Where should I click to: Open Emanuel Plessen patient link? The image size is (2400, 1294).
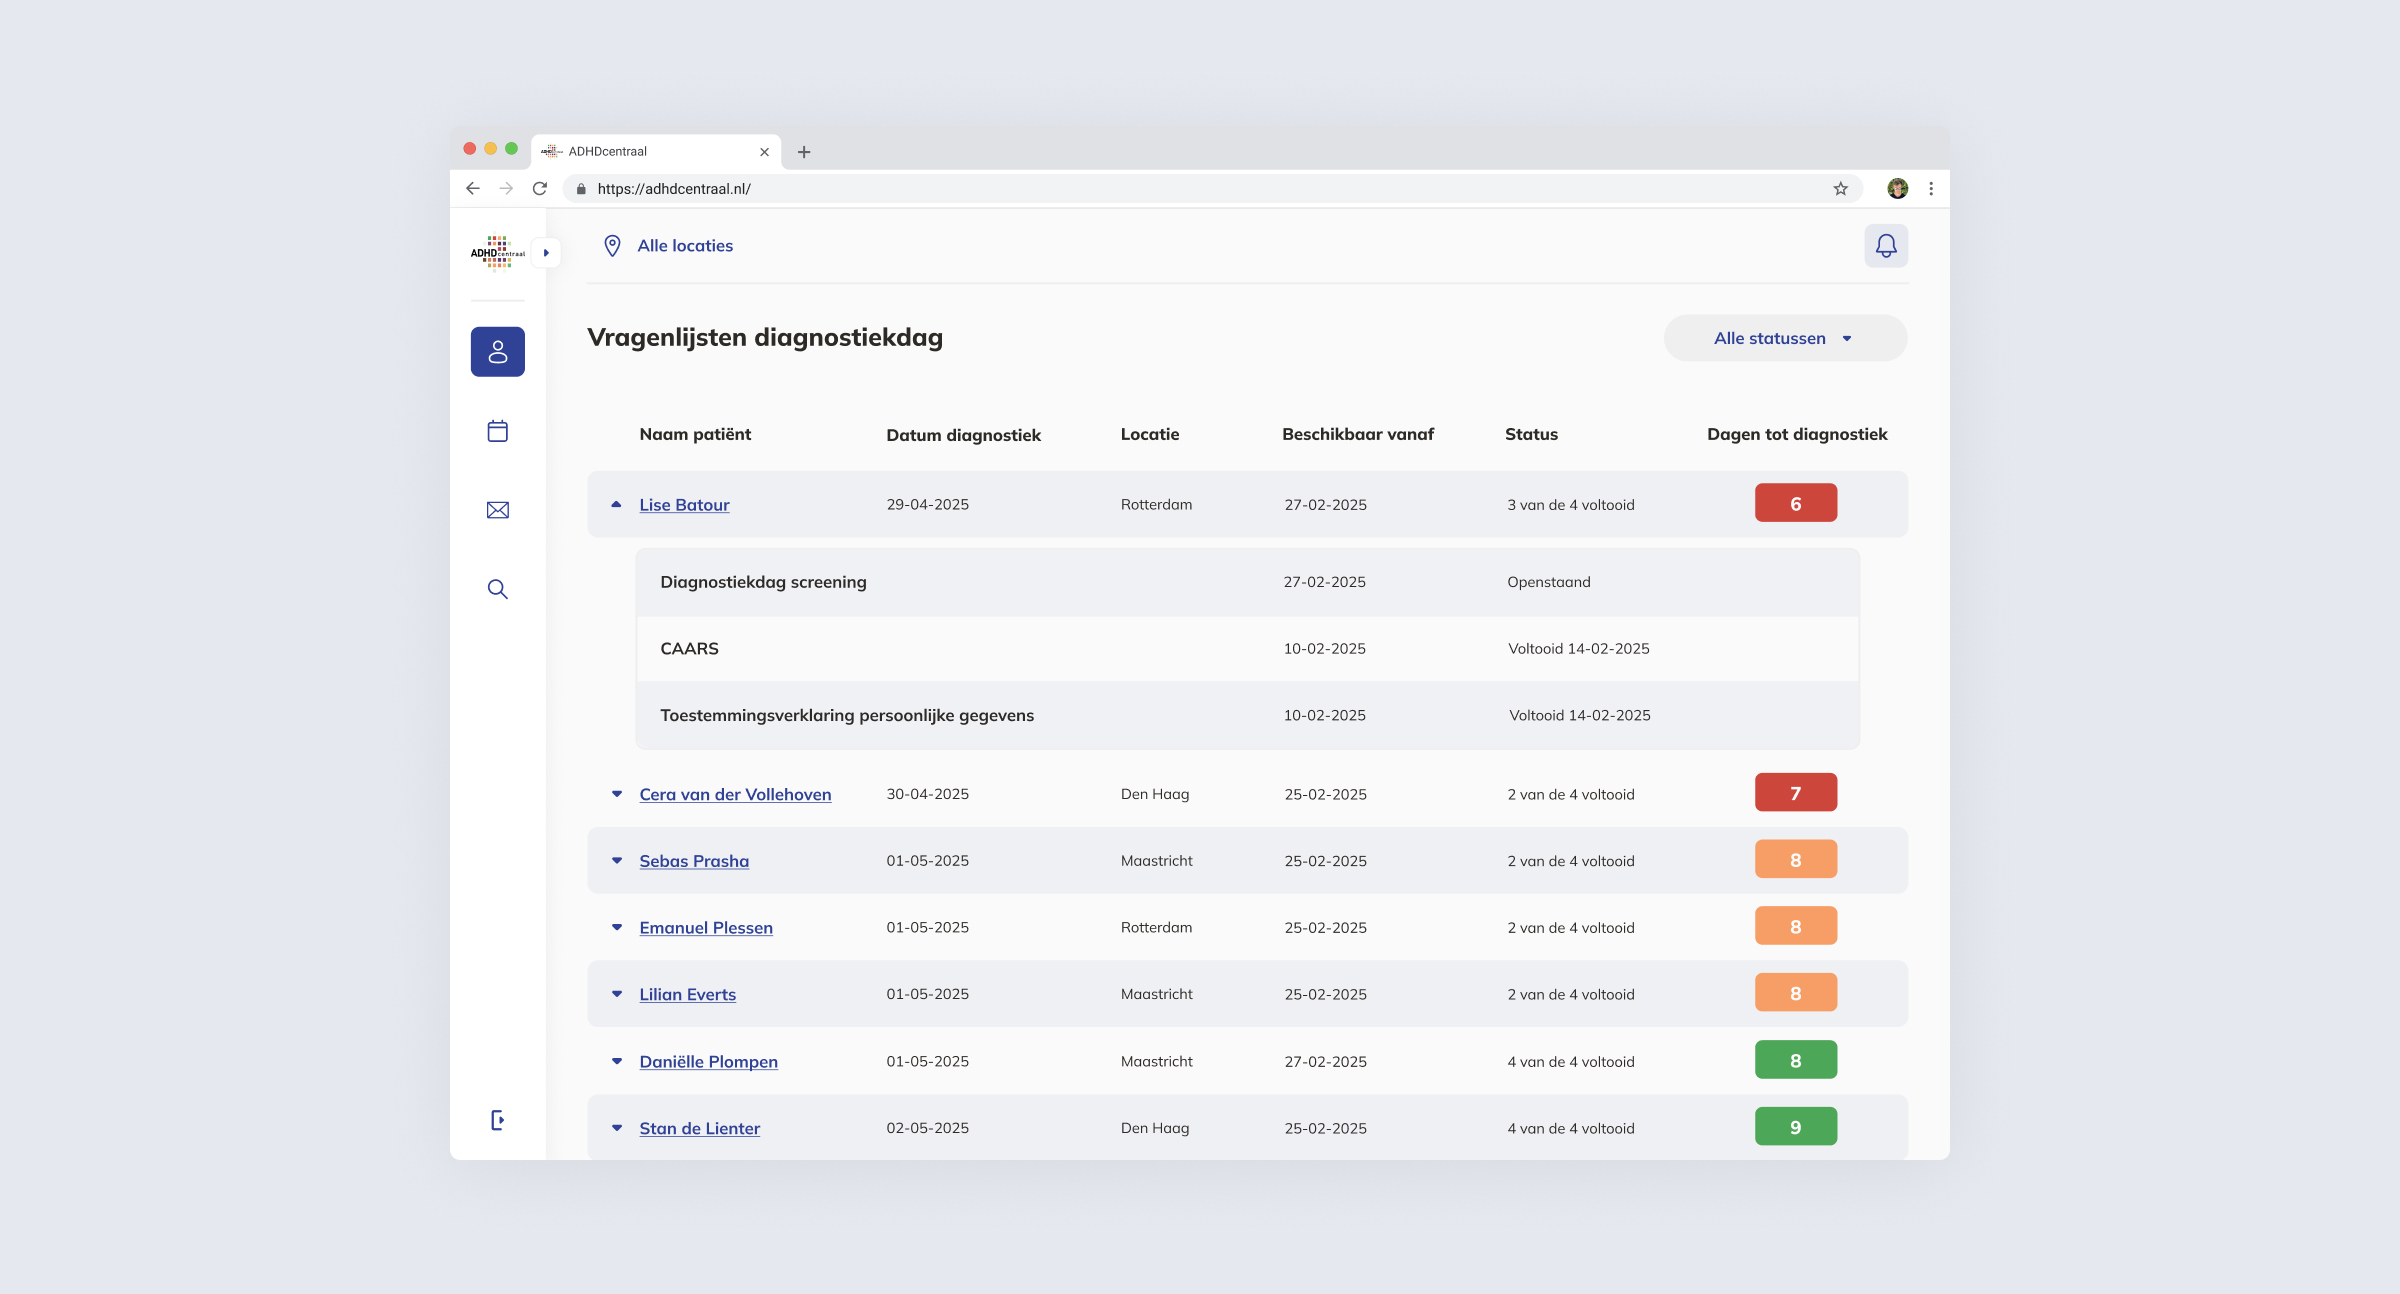point(705,928)
